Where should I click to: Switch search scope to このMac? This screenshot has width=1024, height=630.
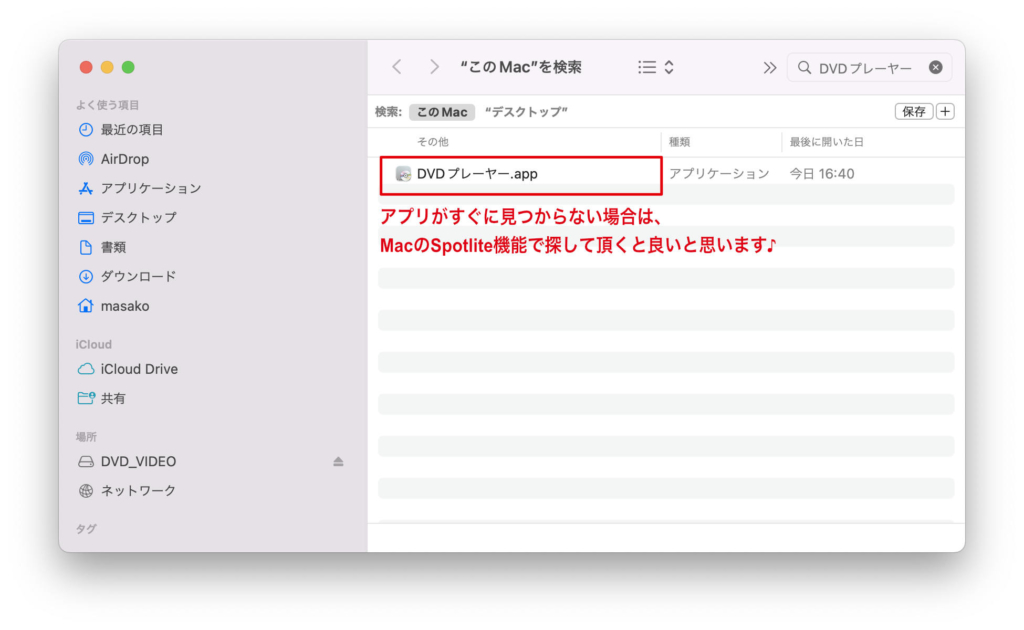[x=441, y=112]
